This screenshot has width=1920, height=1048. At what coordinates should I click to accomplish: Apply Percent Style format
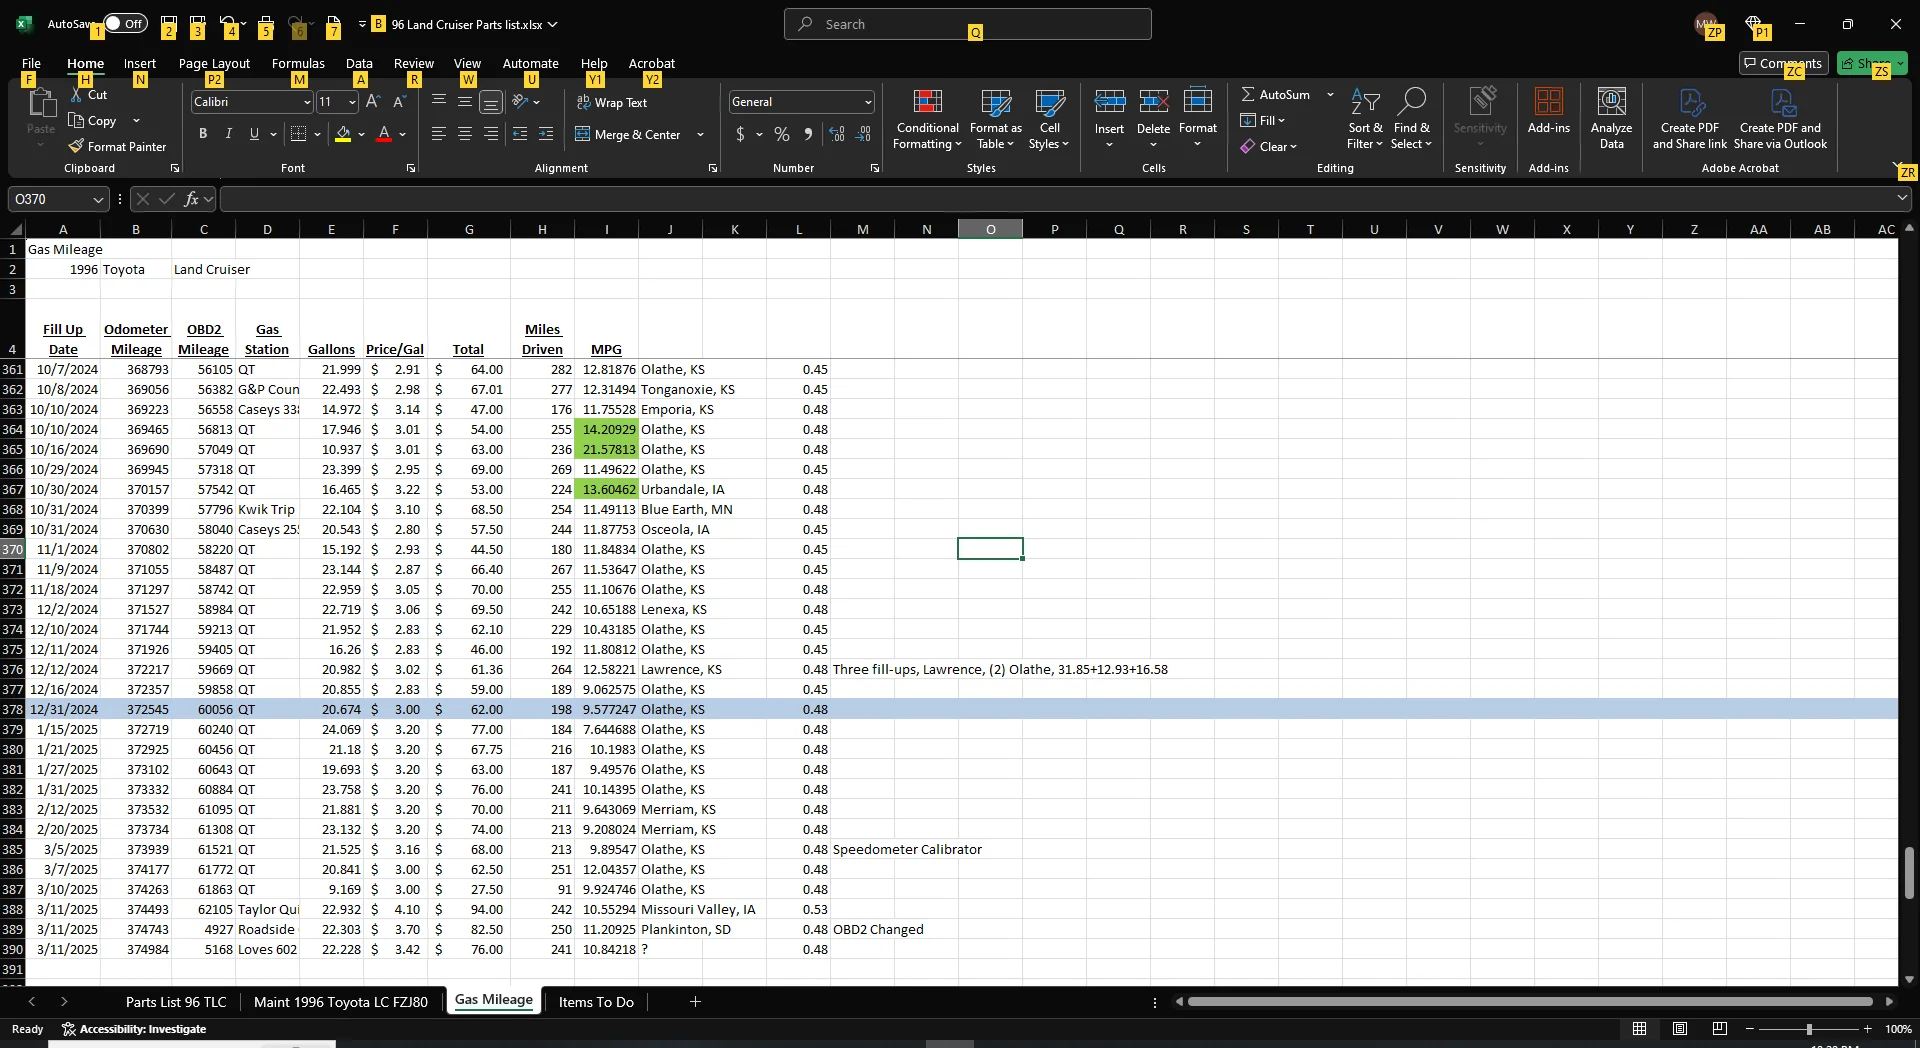pyautogui.click(x=782, y=134)
